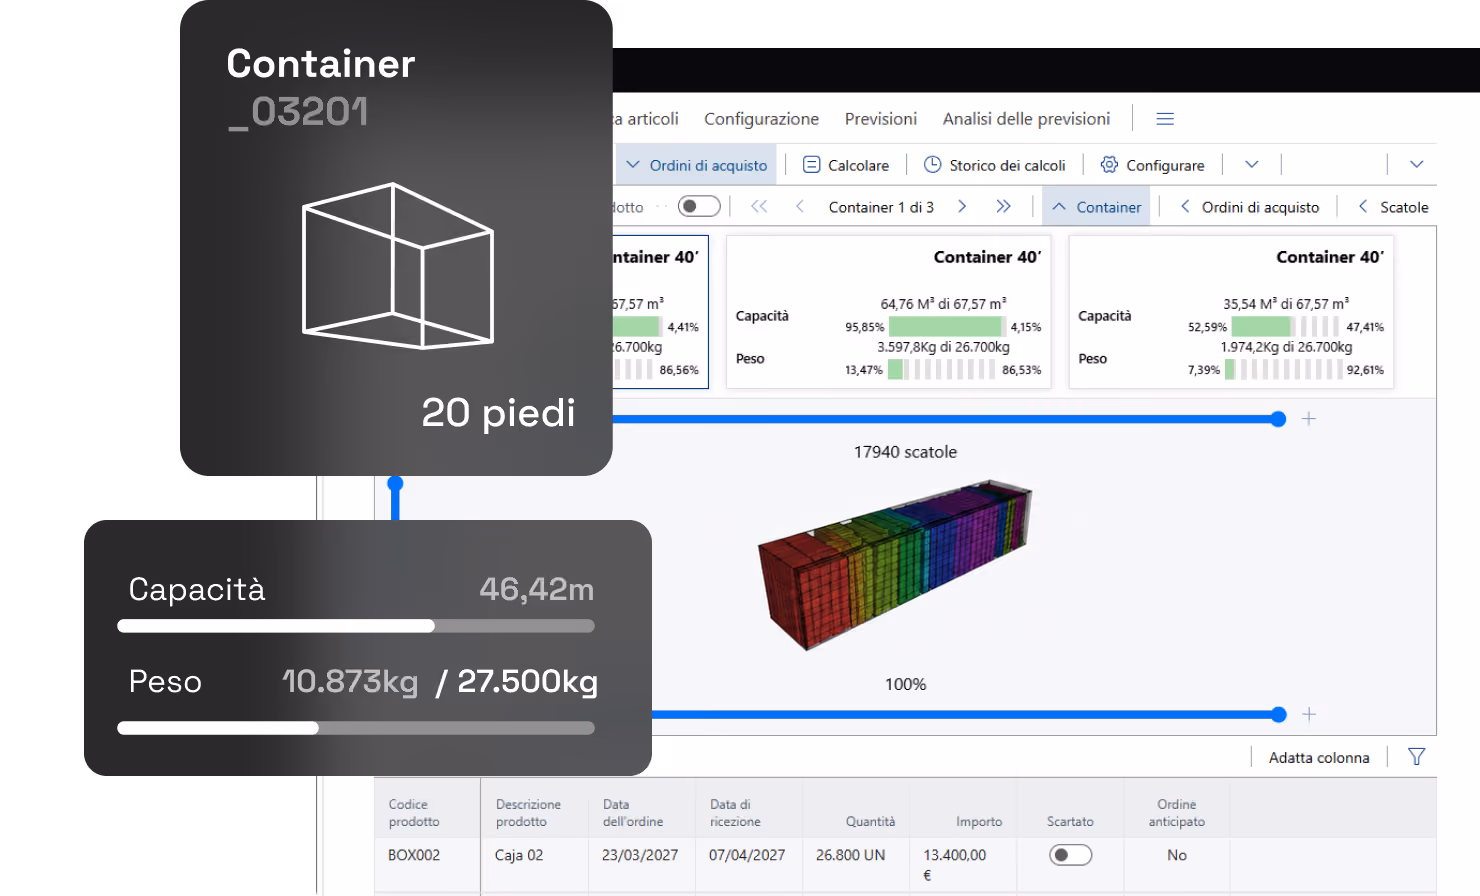Expand the far-right toolbar chevron
The image size is (1480, 896).
click(x=1416, y=165)
